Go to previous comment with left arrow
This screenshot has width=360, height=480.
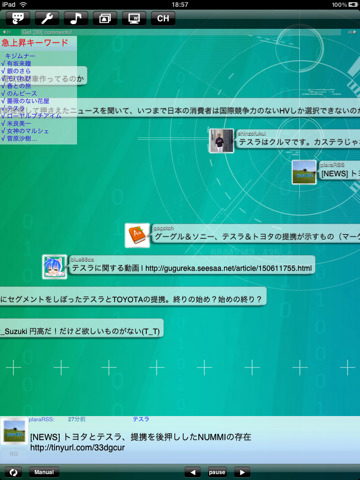tap(193, 472)
